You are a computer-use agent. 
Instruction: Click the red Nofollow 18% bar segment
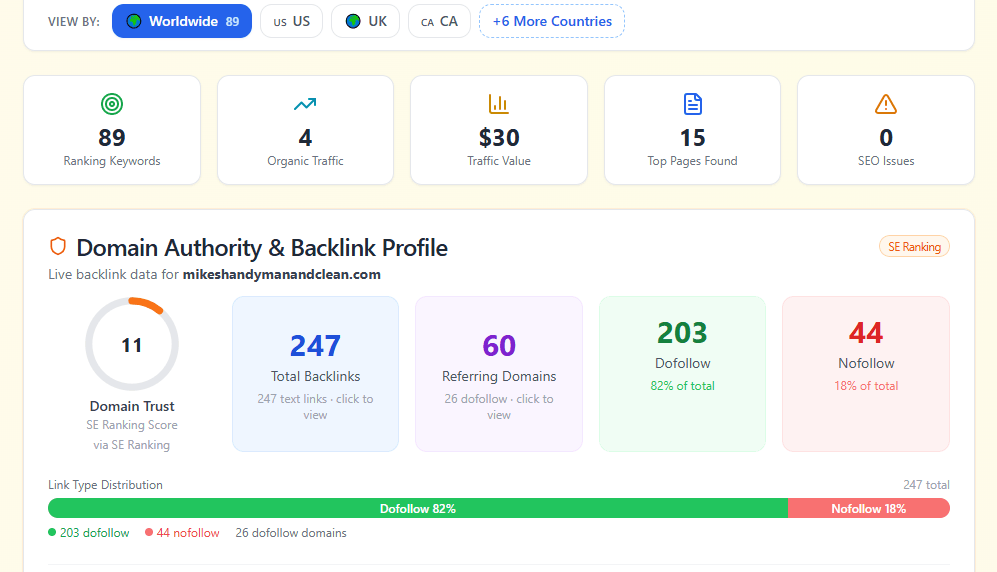coord(869,508)
